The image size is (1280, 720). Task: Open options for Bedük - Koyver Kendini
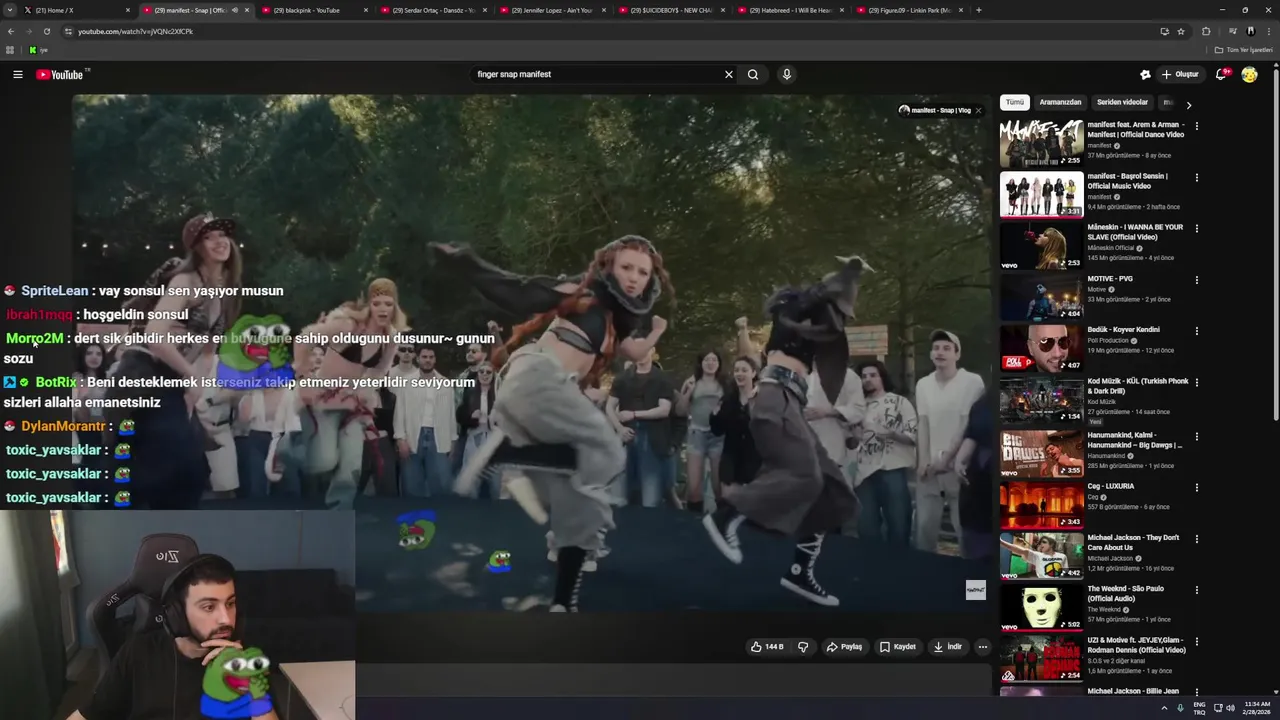[1196, 331]
